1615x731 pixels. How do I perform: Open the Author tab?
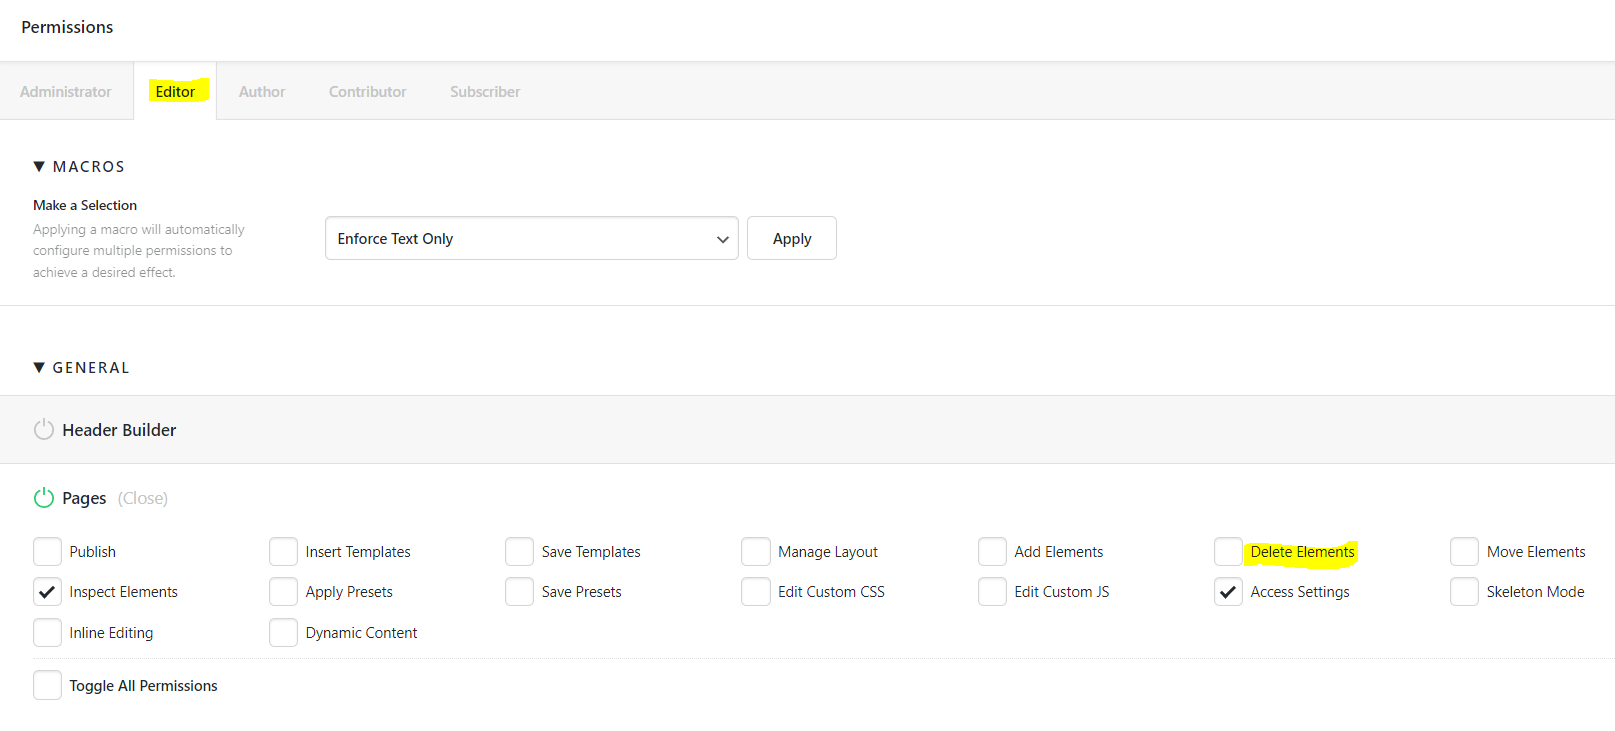(262, 91)
